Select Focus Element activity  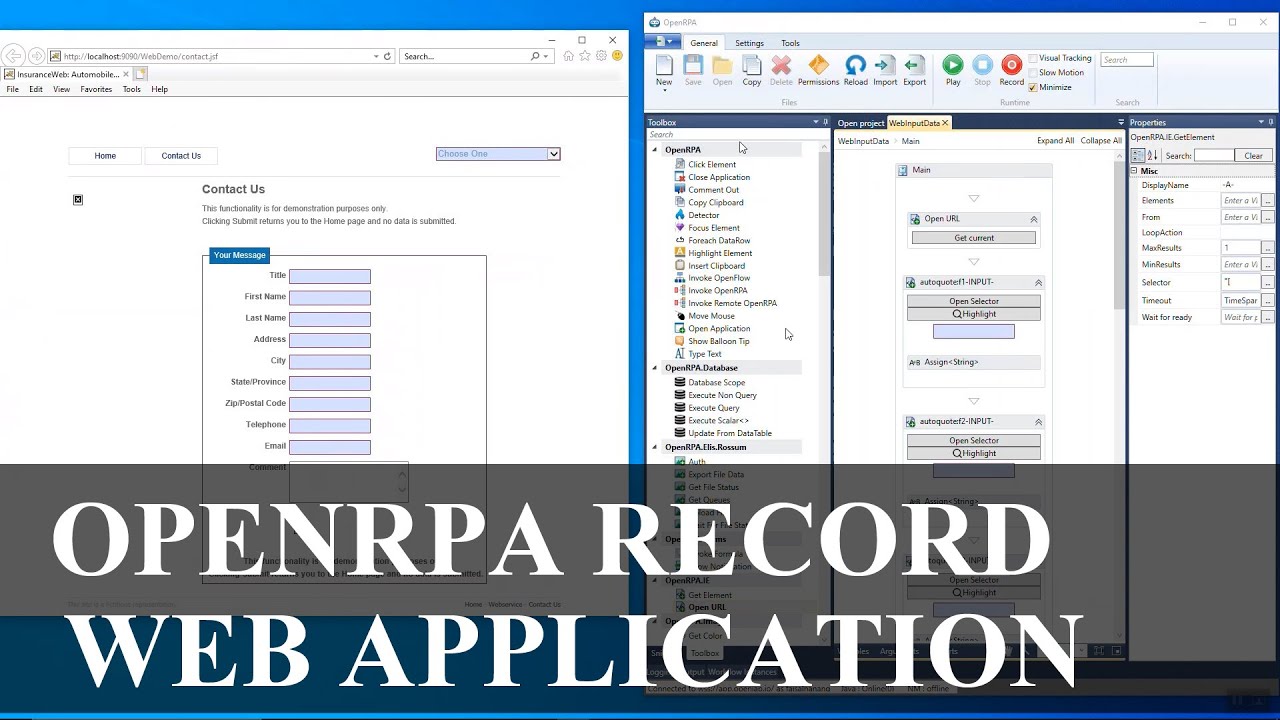(x=713, y=228)
